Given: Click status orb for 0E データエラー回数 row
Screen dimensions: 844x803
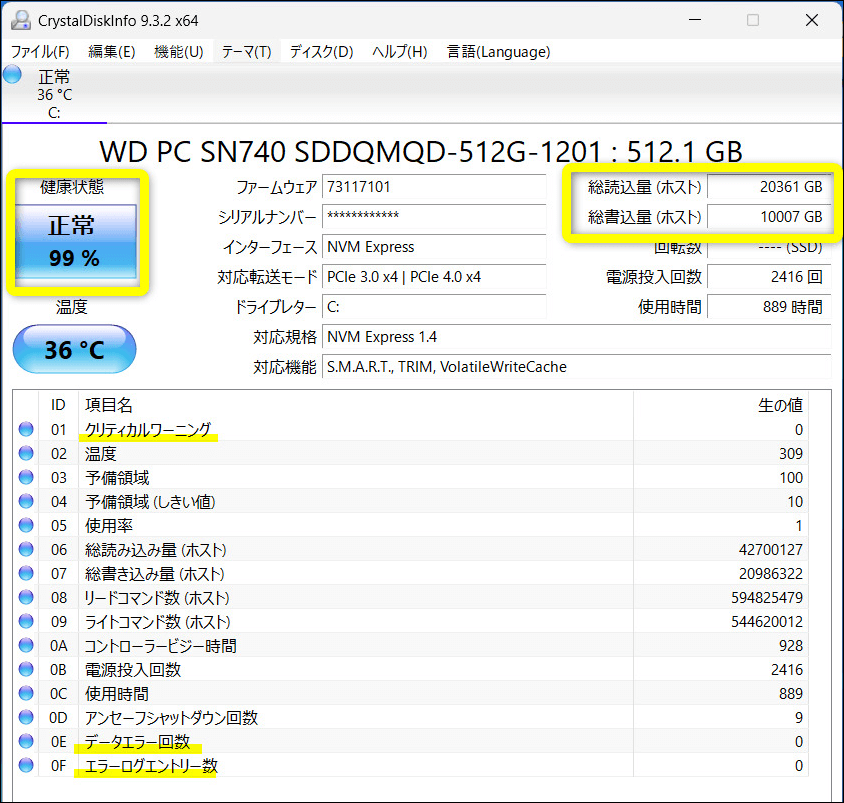Looking at the screenshot, I should click(x=26, y=741).
